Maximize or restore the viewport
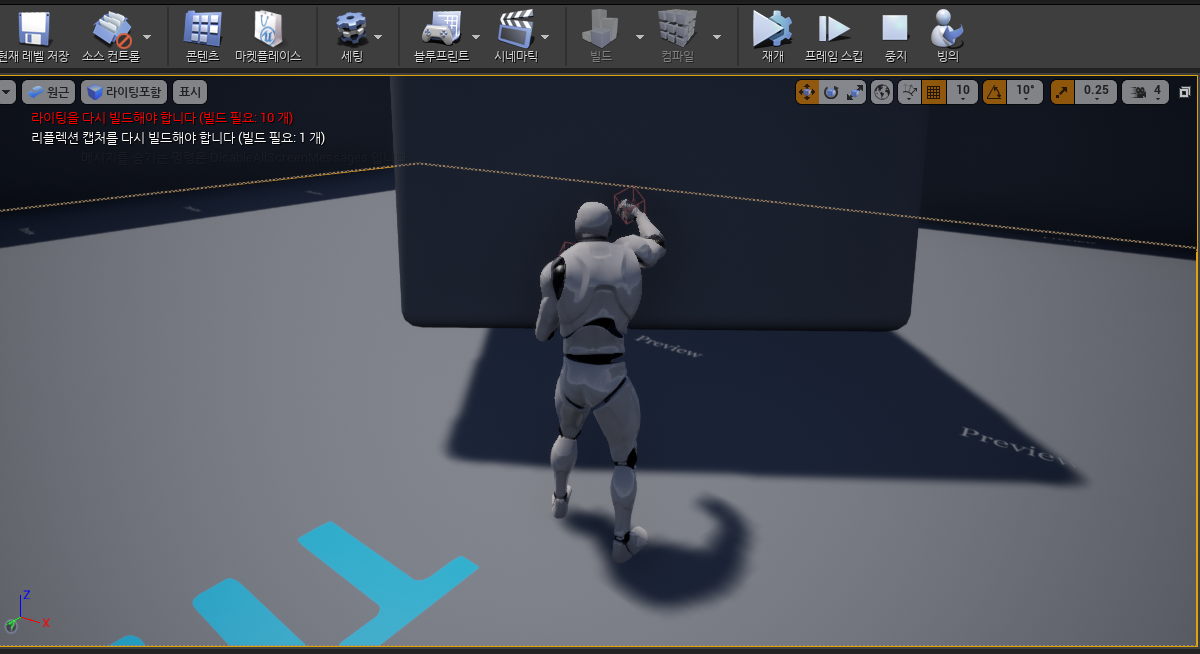This screenshot has height=654, width=1200. click(1185, 92)
